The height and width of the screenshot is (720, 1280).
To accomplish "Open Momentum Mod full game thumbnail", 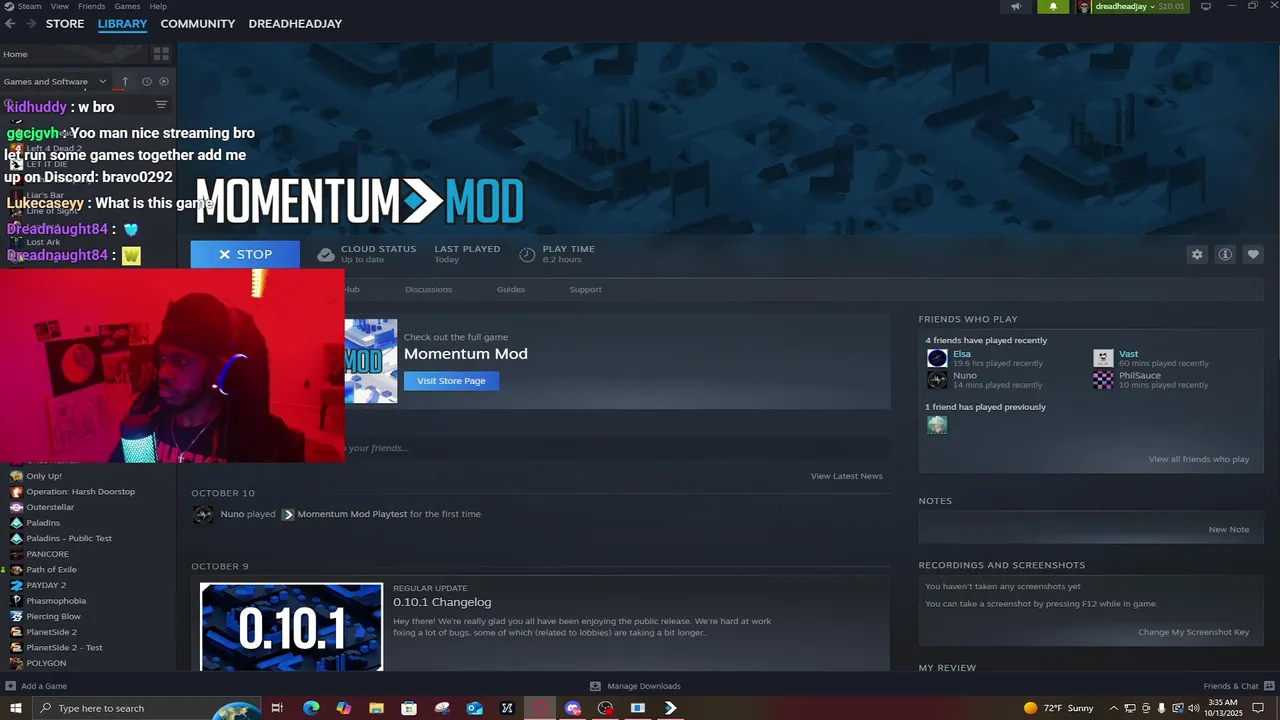I will point(371,361).
